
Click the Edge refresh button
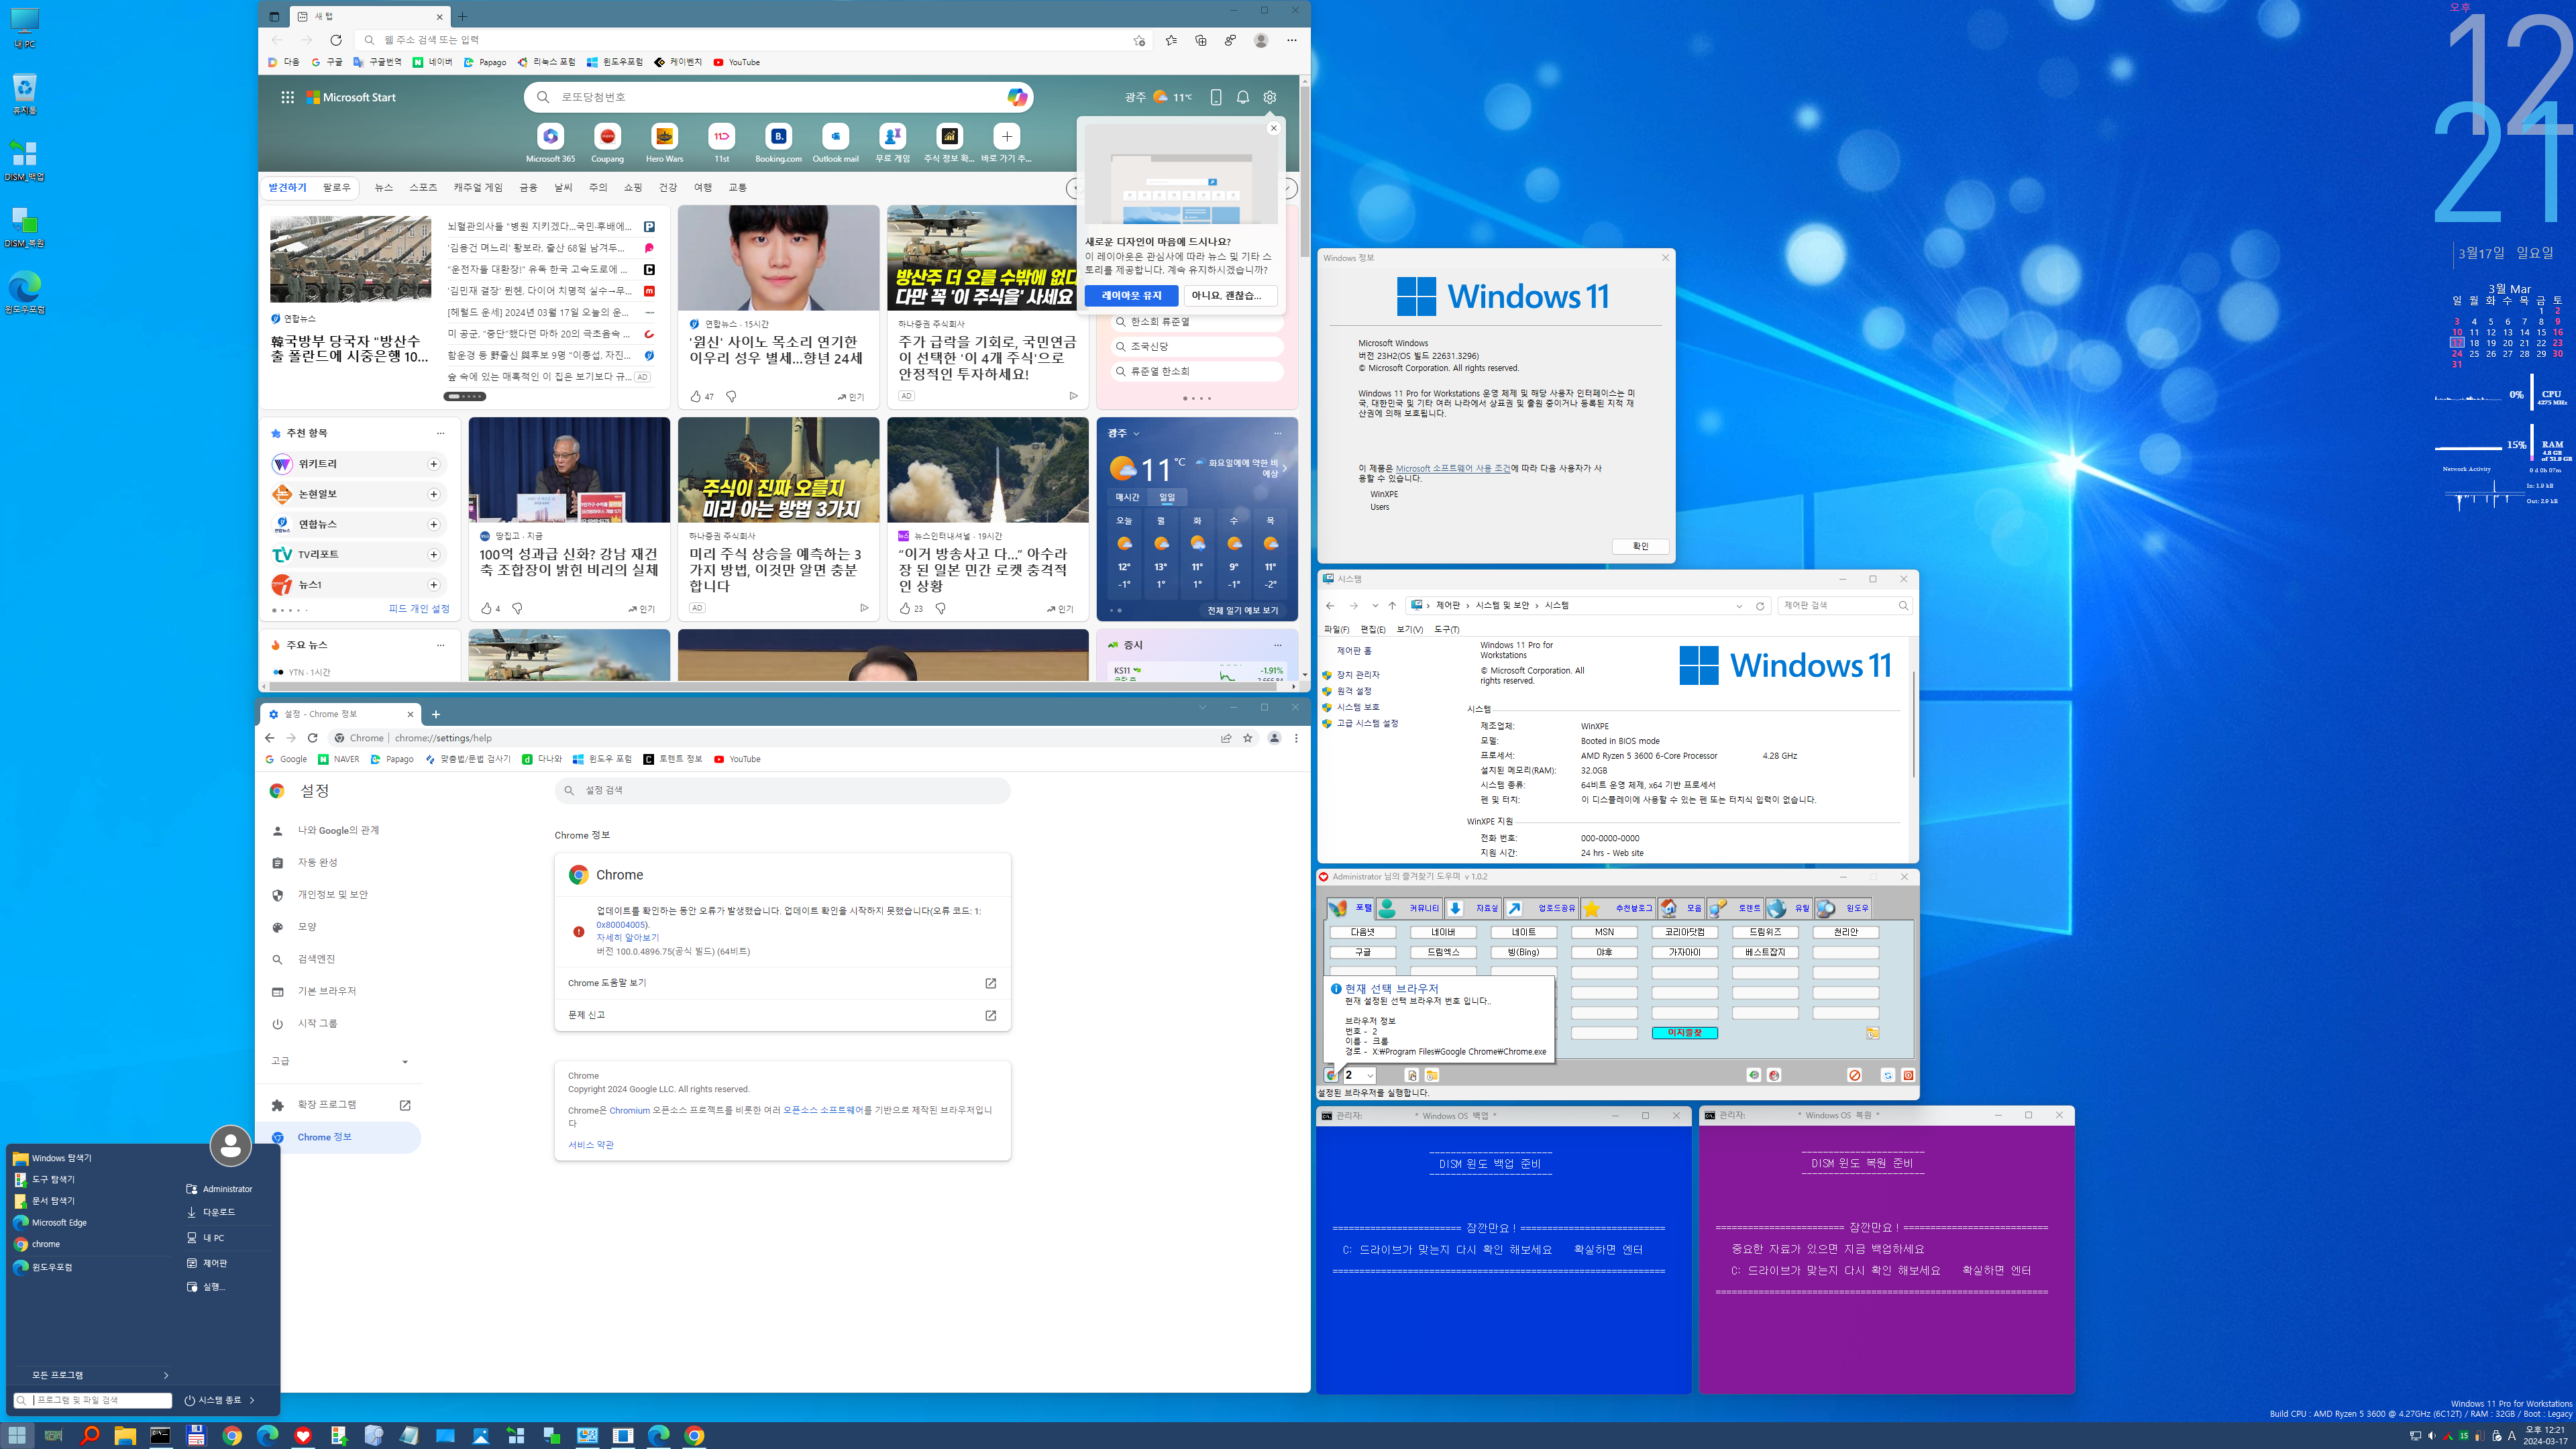336,40
